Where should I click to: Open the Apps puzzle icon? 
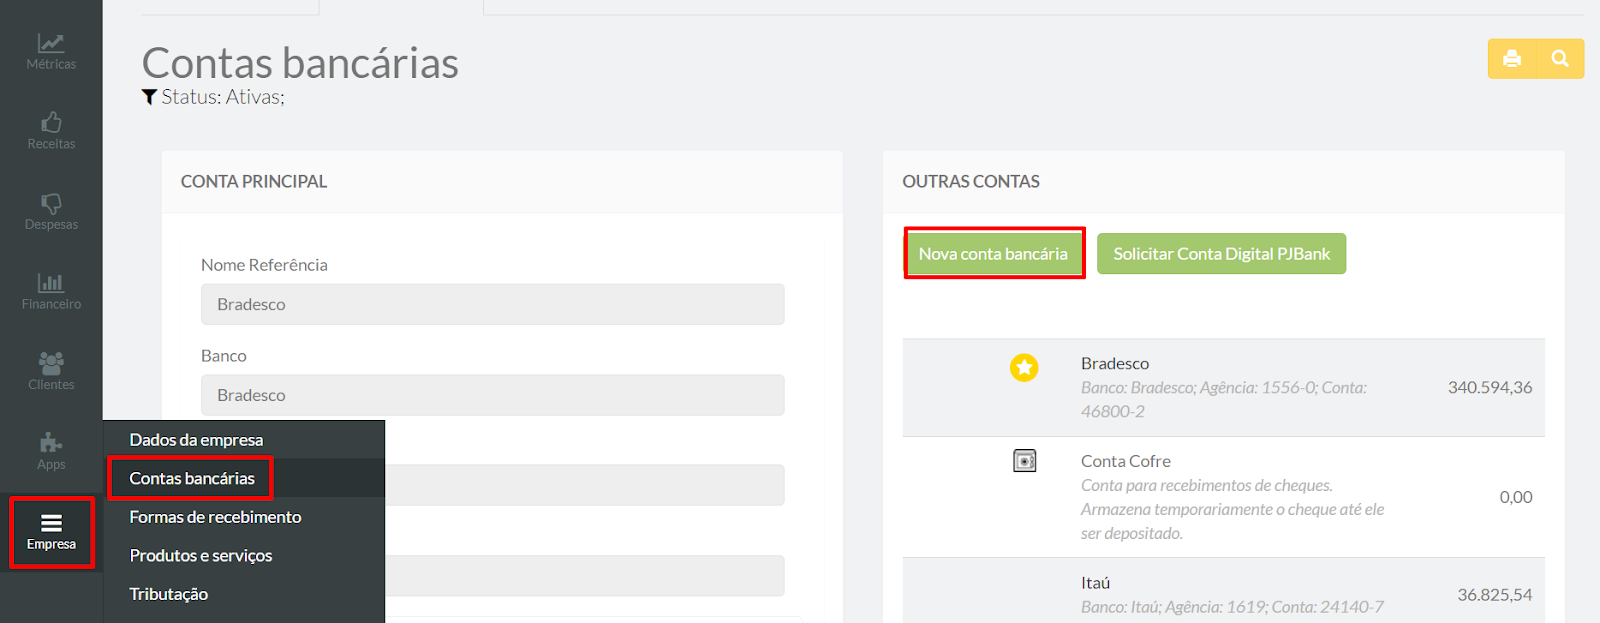[x=51, y=443]
